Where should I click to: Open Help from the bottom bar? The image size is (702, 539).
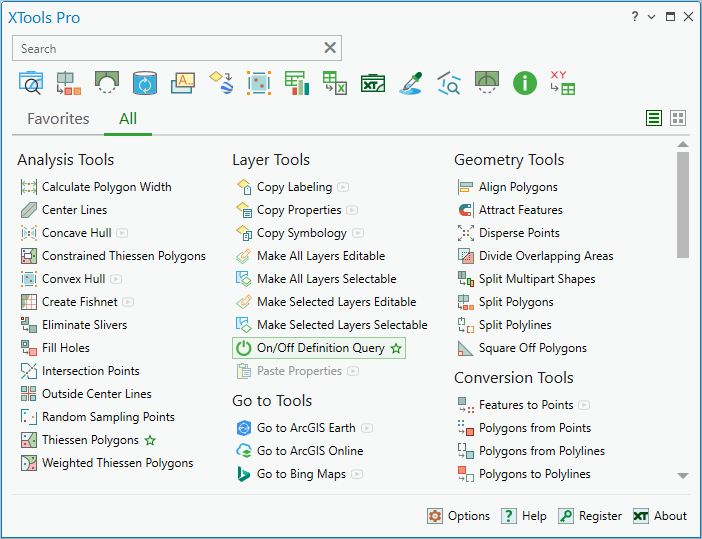[x=524, y=516]
